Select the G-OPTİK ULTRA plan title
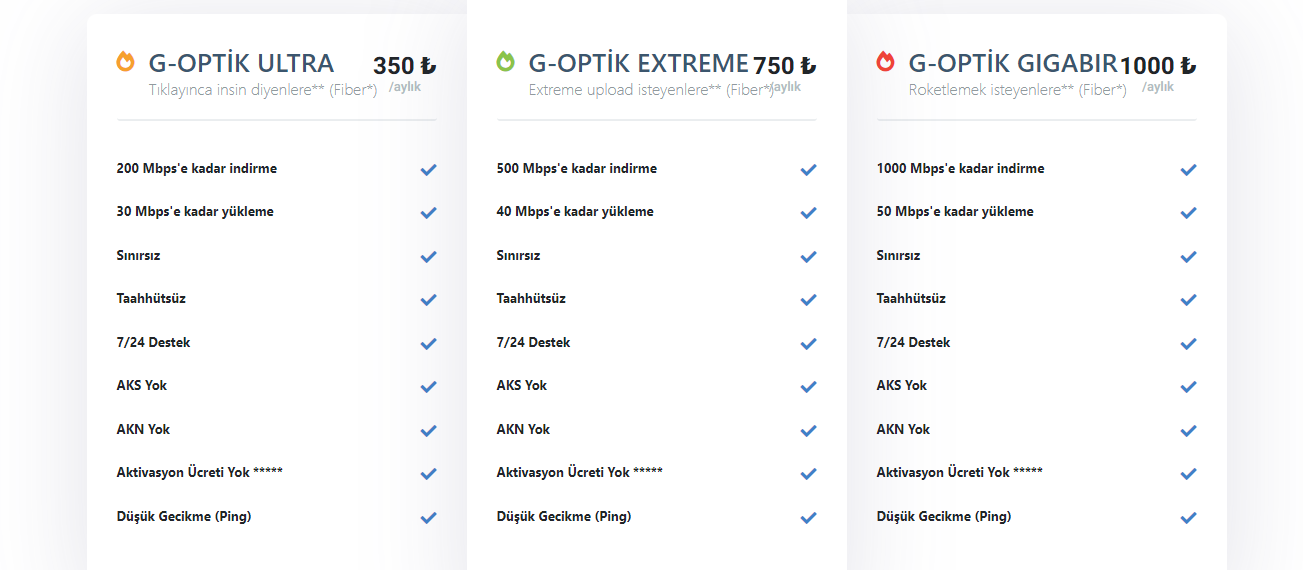Image resolution: width=1303 pixels, height=570 pixels. tap(241, 63)
